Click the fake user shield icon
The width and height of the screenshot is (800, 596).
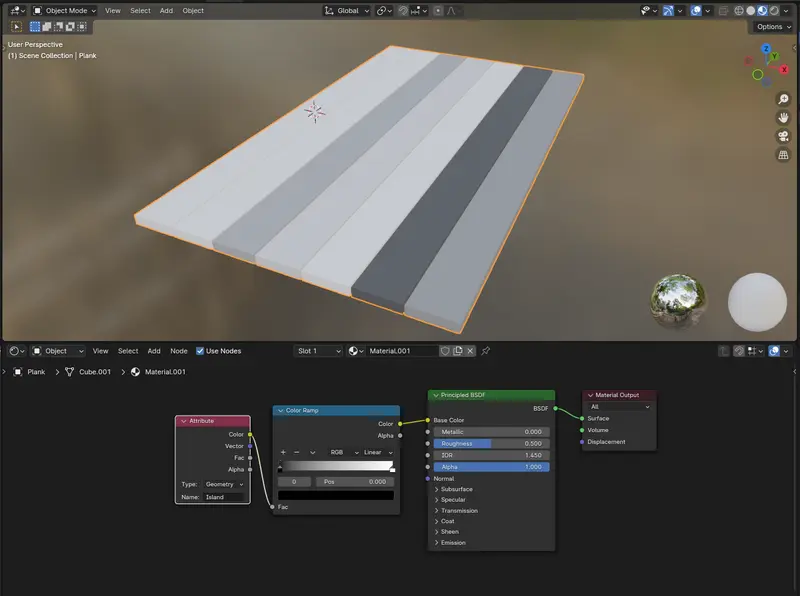tap(445, 351)
